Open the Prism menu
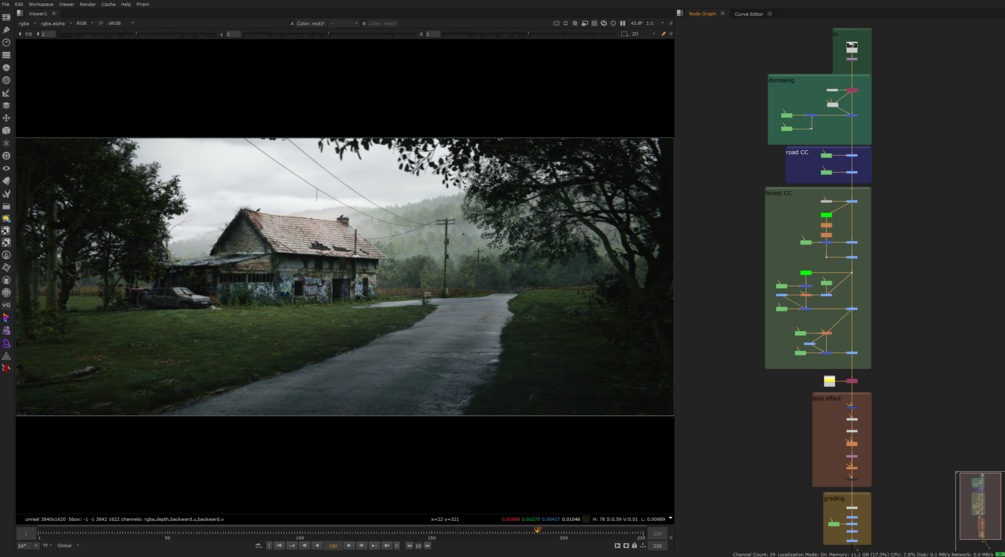The image size is (1005, 557). pyautogui.click(x=142, y=4)
